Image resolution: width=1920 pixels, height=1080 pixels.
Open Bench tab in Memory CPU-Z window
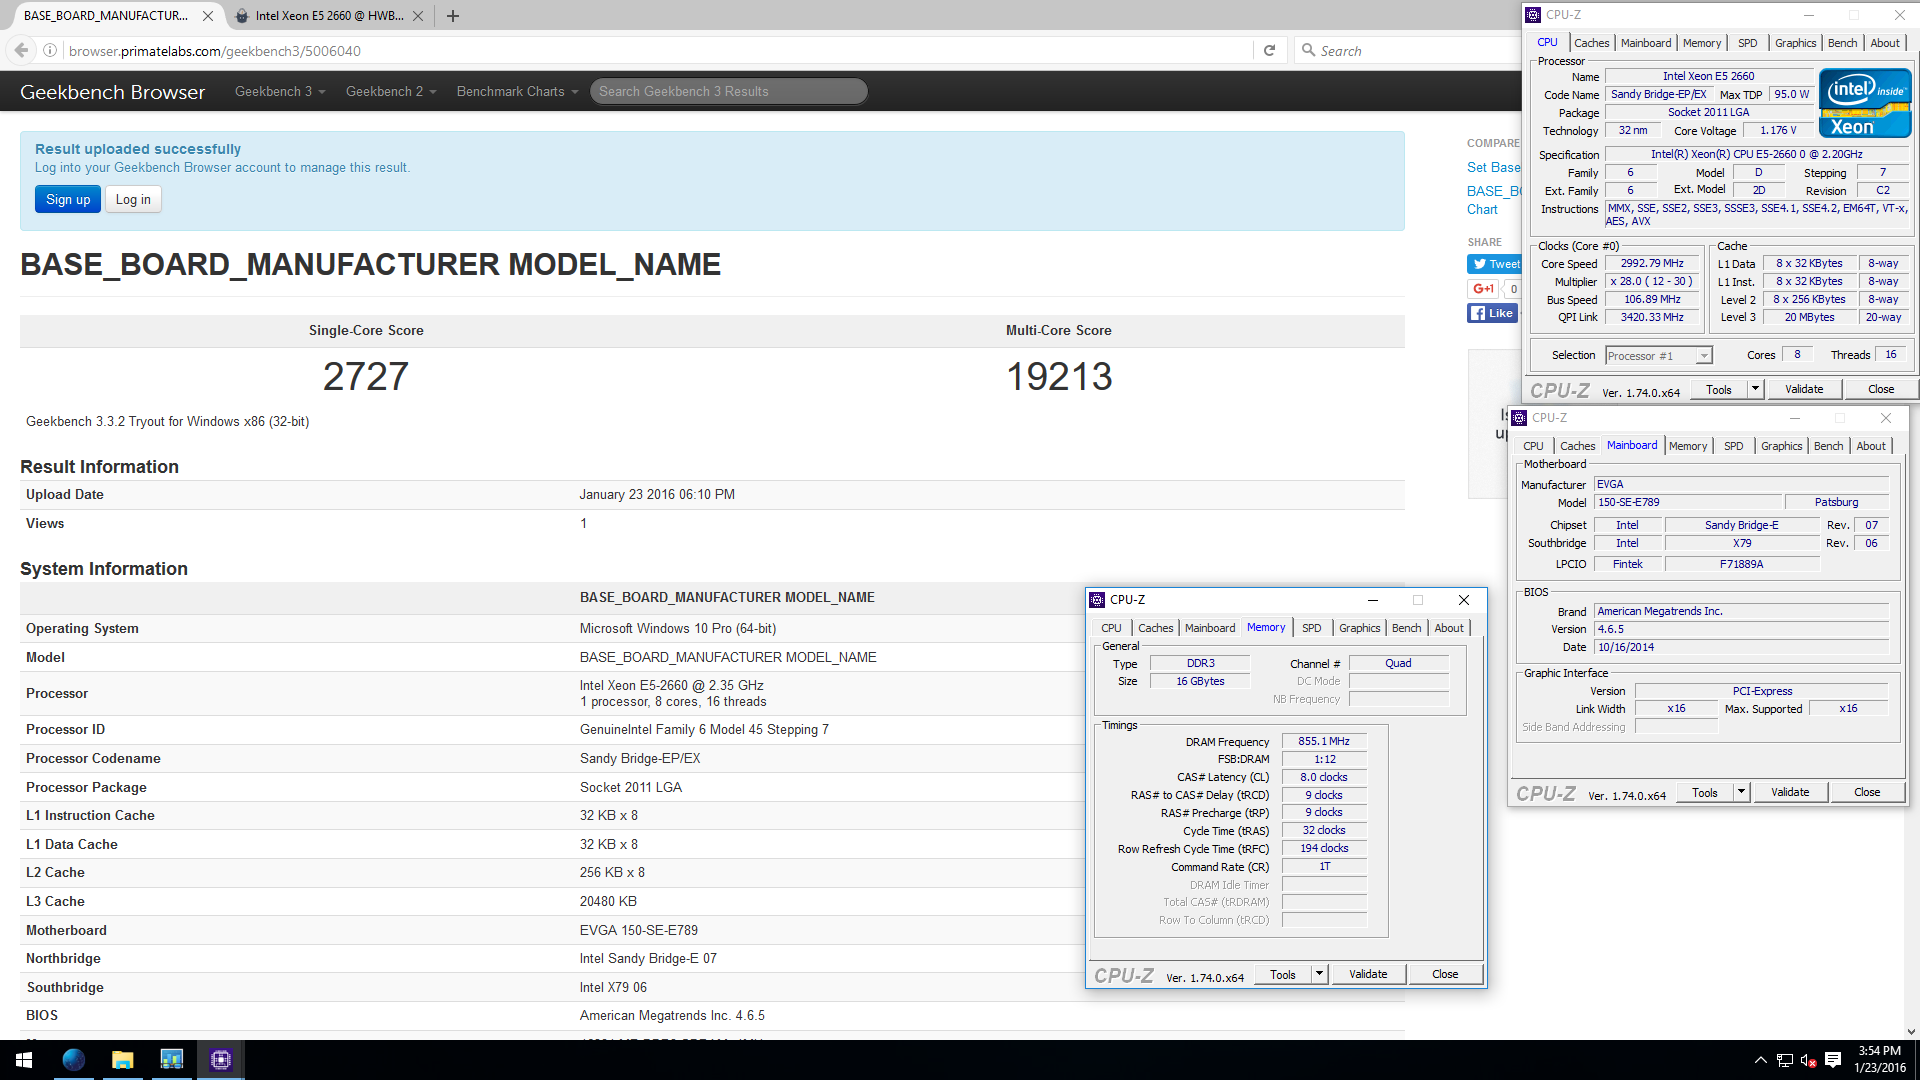click(x=1406, y=628)
